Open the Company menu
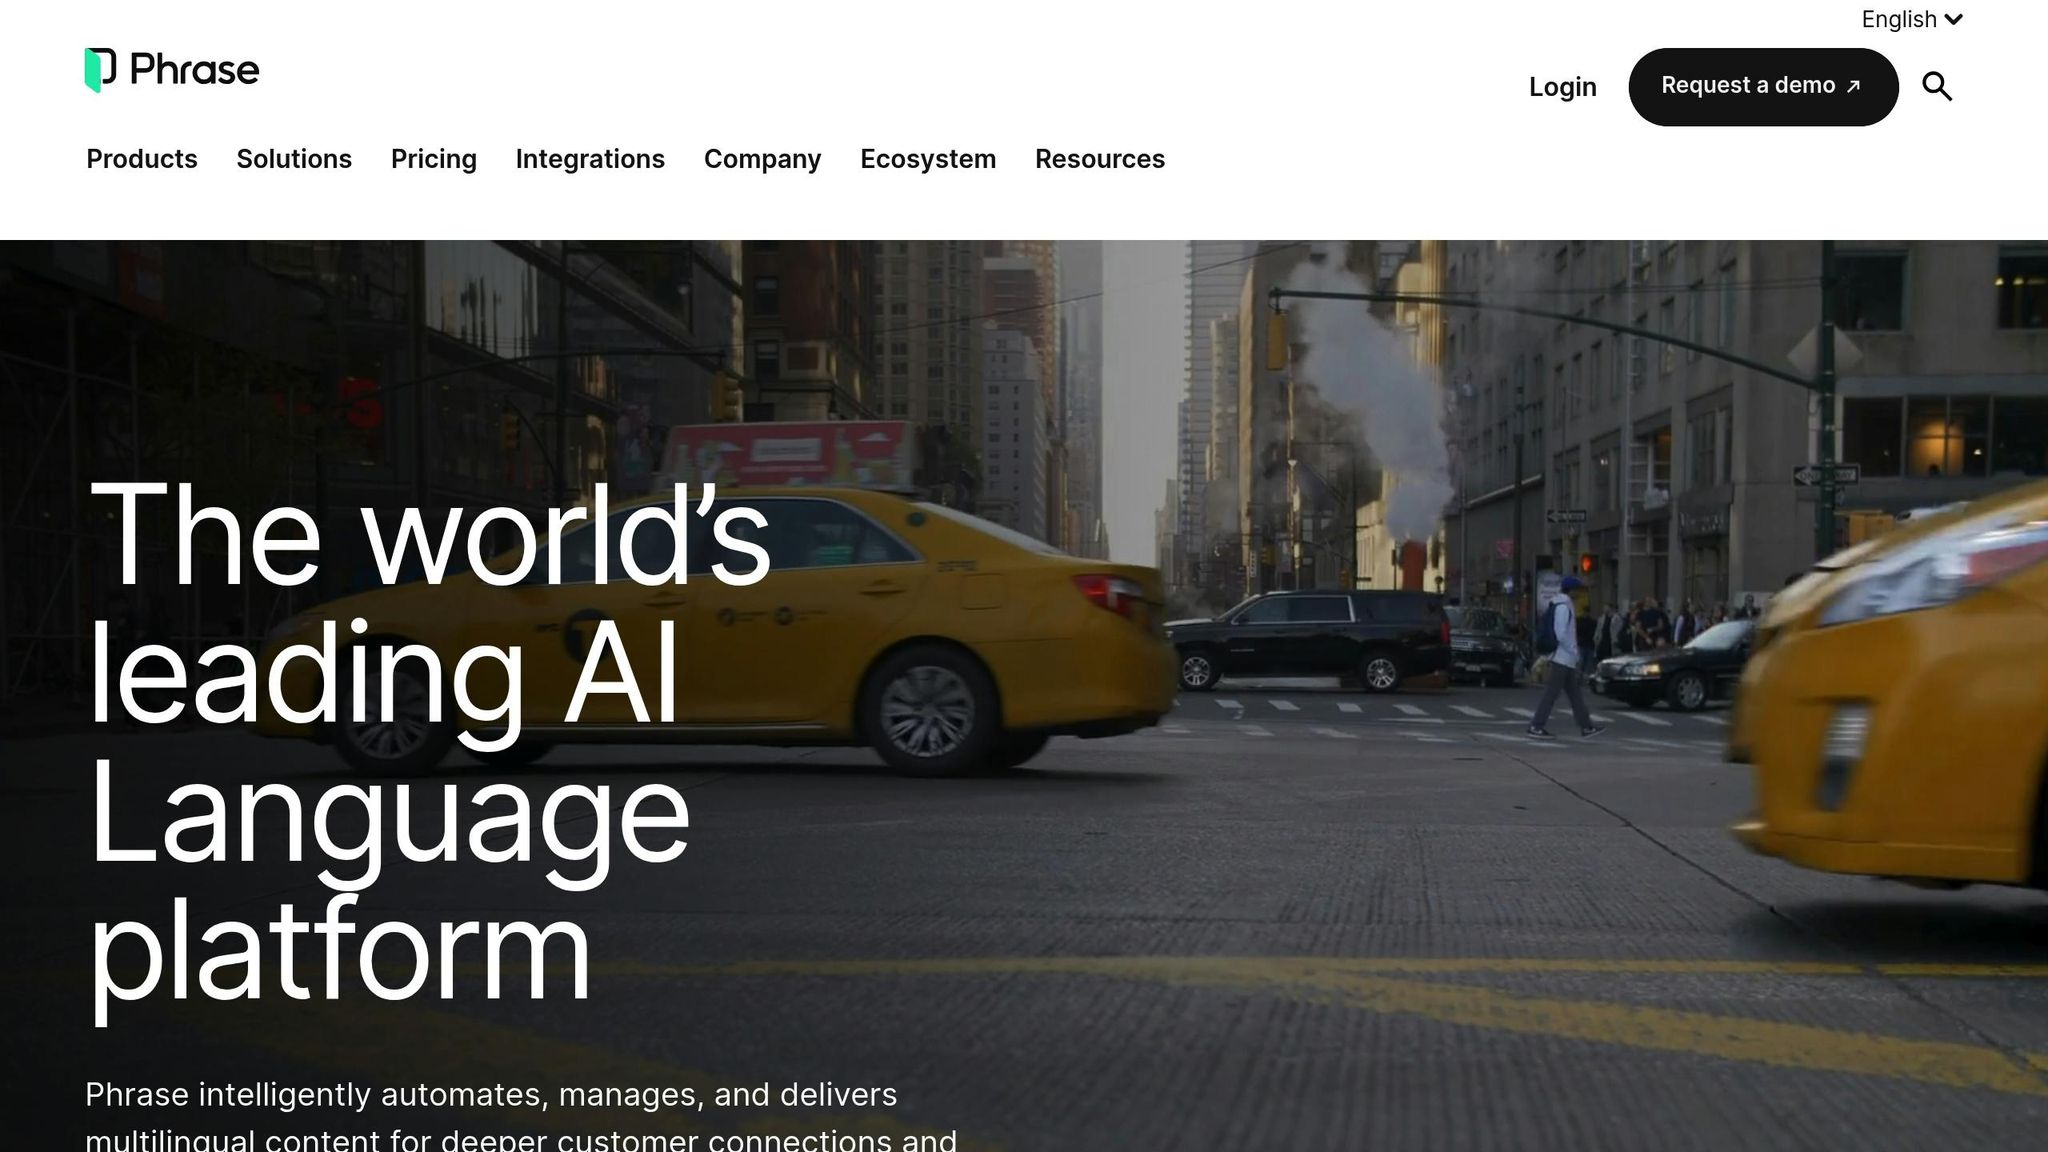Viewport: 2048px width, 1152px height. point(762,159)
